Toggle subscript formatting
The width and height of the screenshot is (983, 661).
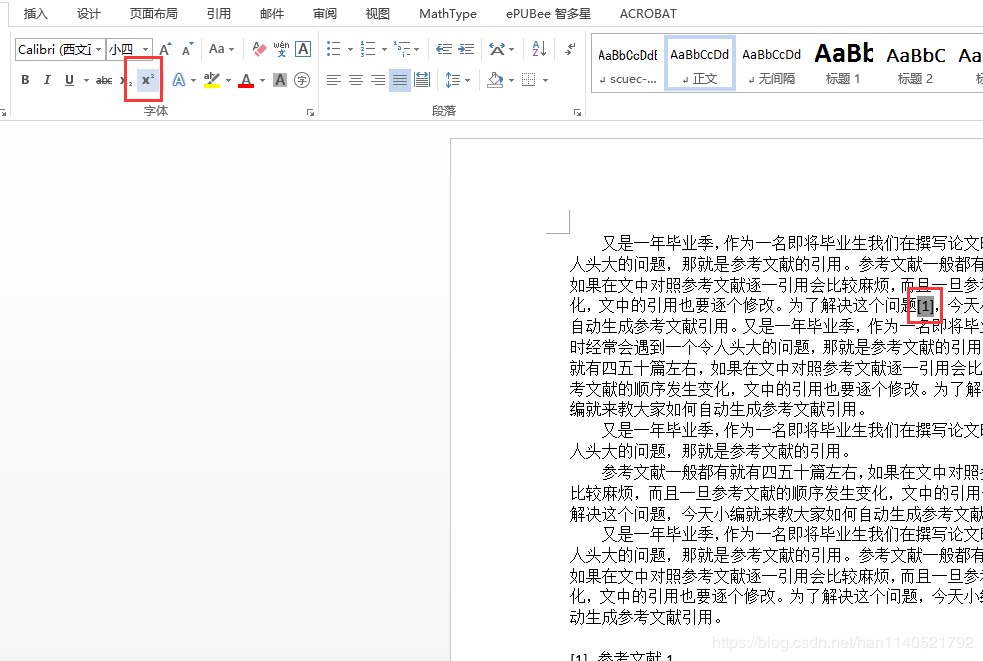(126, 80)
